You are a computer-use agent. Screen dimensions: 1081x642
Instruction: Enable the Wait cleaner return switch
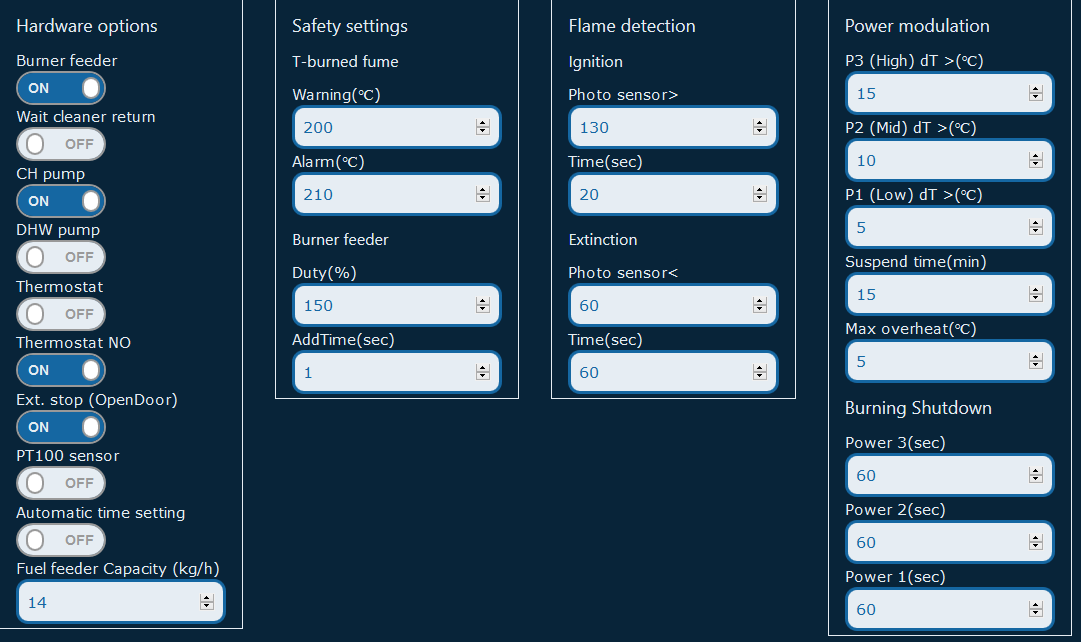pyautogui.click(x=60, y=144)
